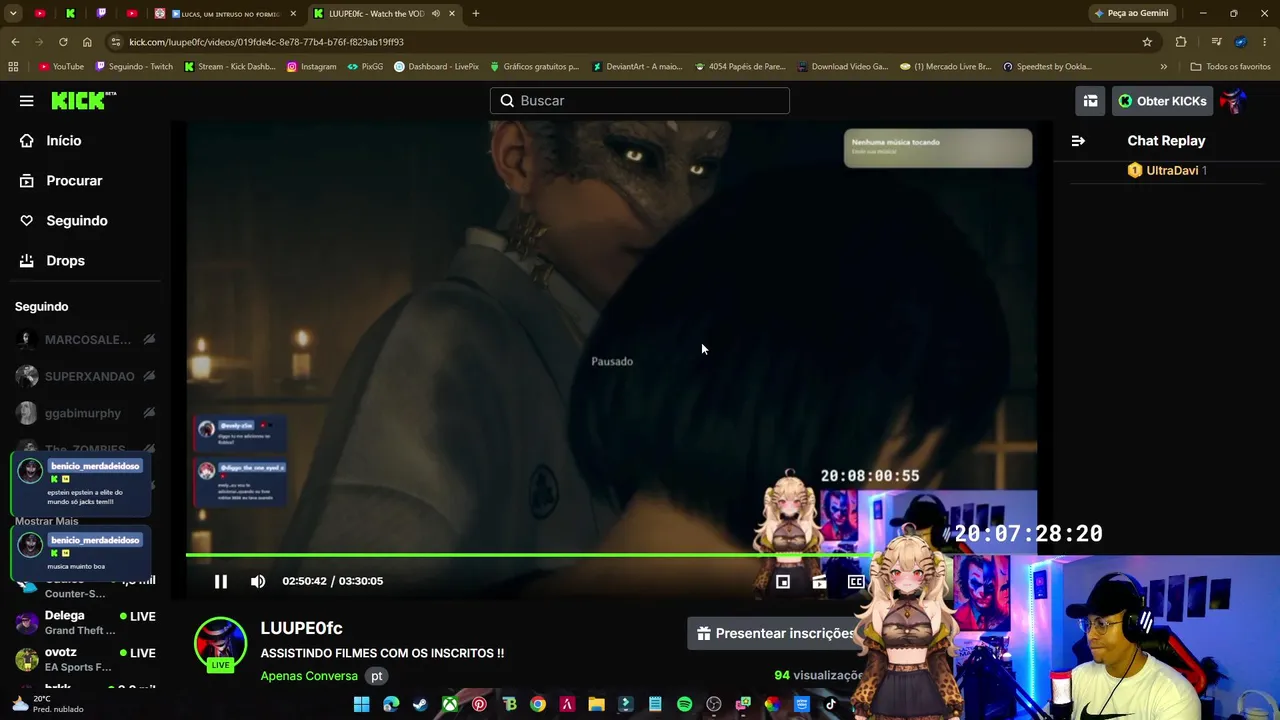Open the YouTube bookmark
The width and height of the screenshot is (1280, 720).
click(x=61, y=67)
